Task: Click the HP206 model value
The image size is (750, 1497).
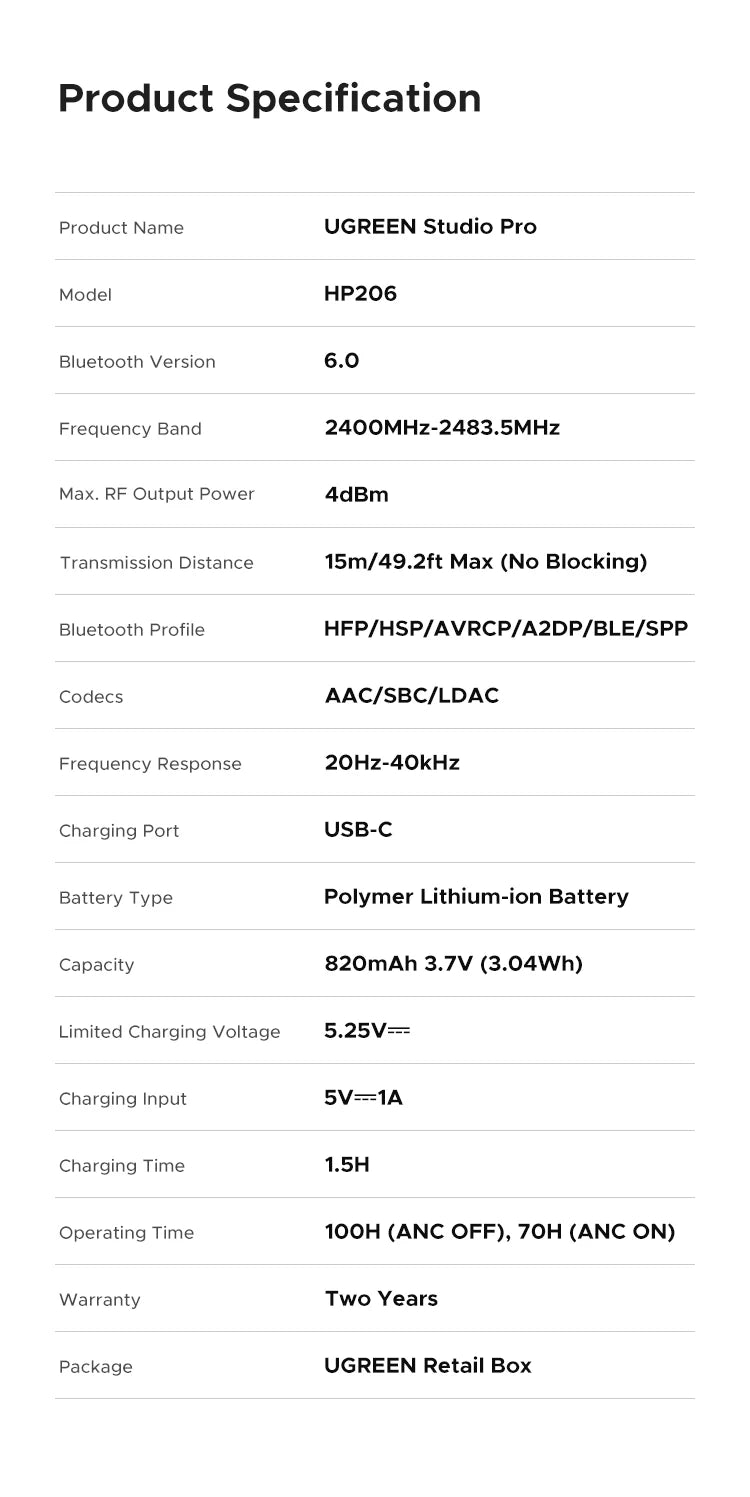Action: point(360,294)
